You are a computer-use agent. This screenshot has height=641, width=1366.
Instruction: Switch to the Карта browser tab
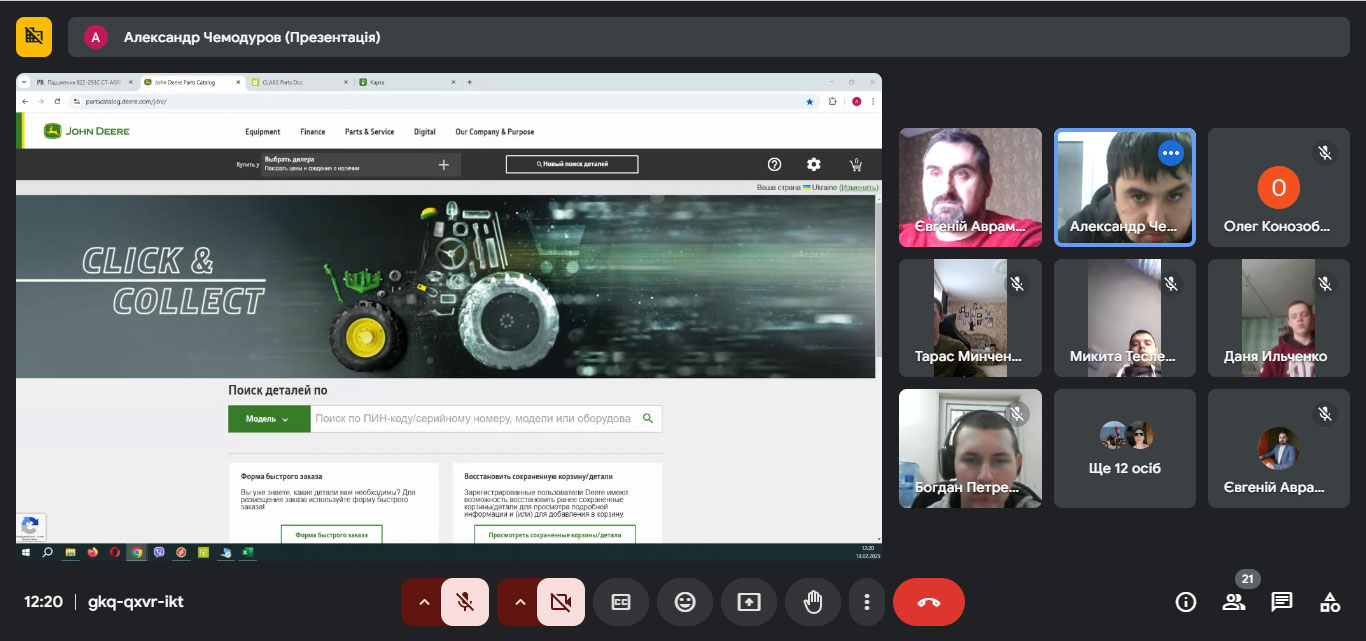pos(405,82)
